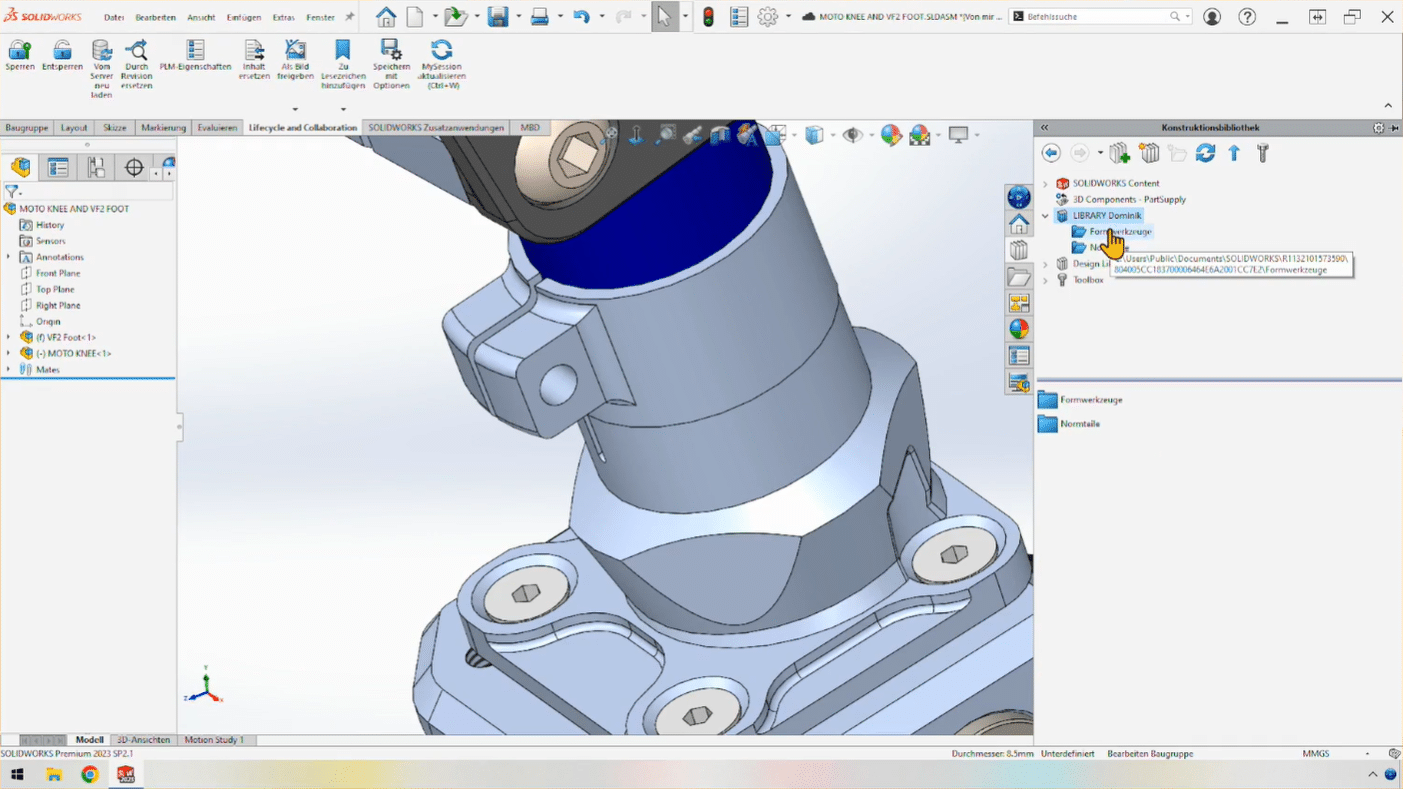Pin the Konstruktionsbibliothek panel open

(1393, 128)
